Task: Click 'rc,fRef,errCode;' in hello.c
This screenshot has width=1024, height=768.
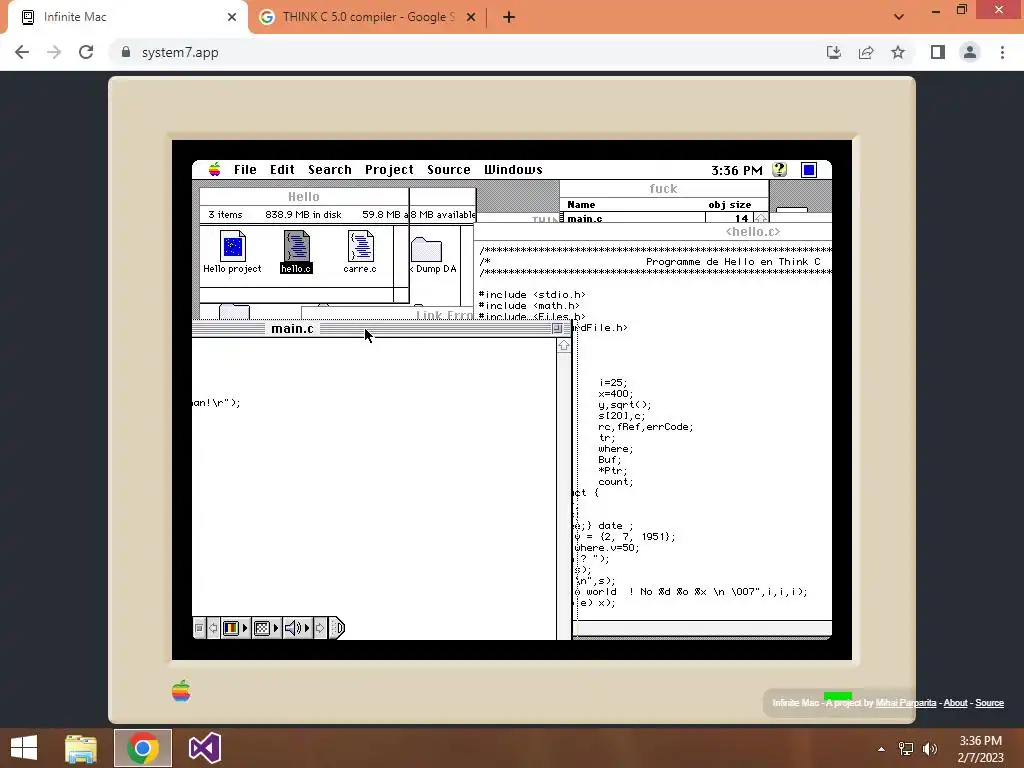Action: (645, 427)
